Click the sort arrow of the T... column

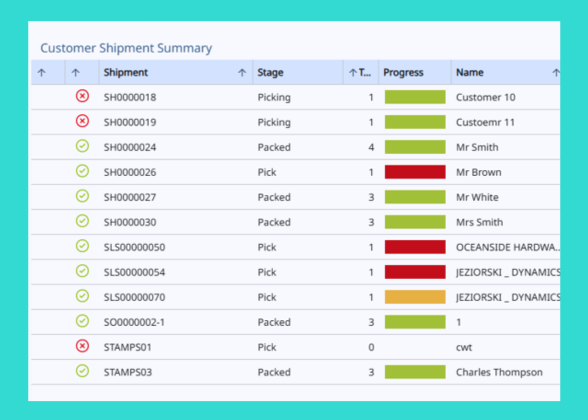(352, 72)
